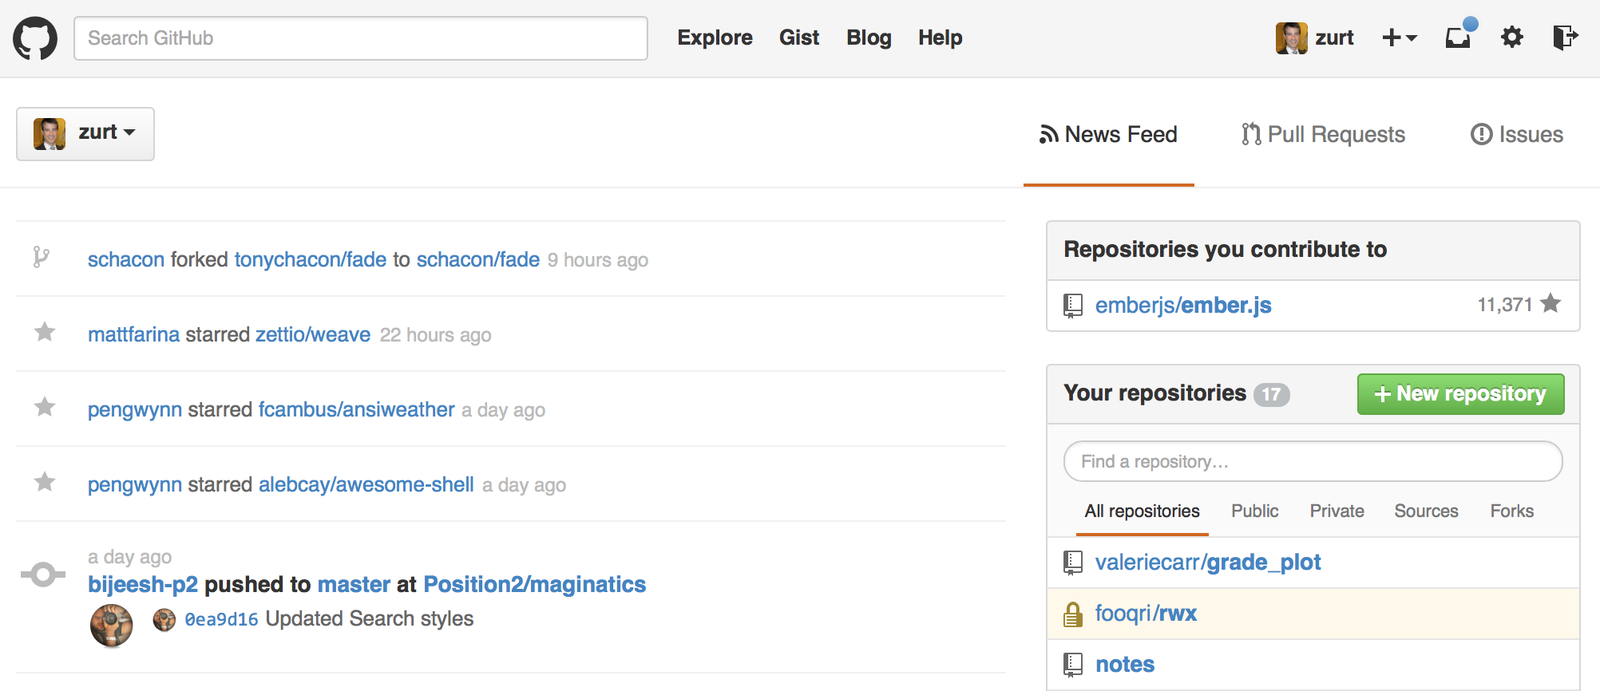Open tonychacon/fade repository

pyautogui.click(x=310, y=260)
